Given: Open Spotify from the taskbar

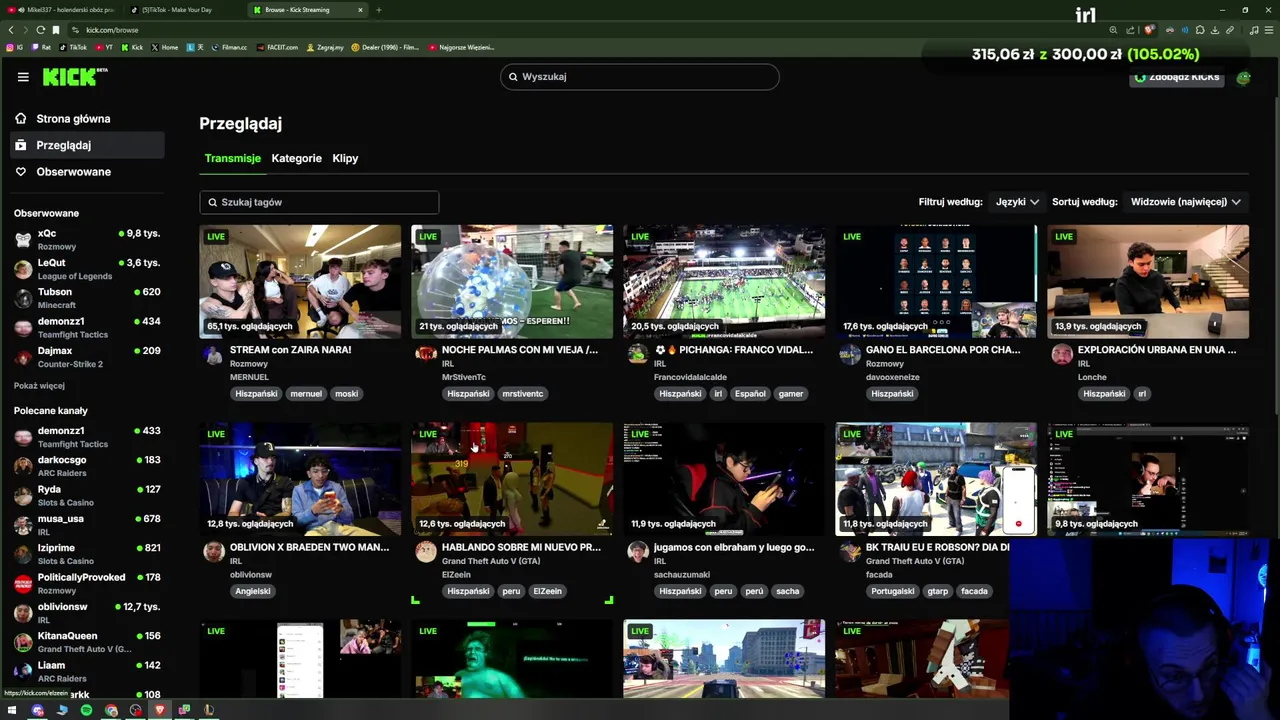Looking at the screenshot, I should (x=86, y=710).
